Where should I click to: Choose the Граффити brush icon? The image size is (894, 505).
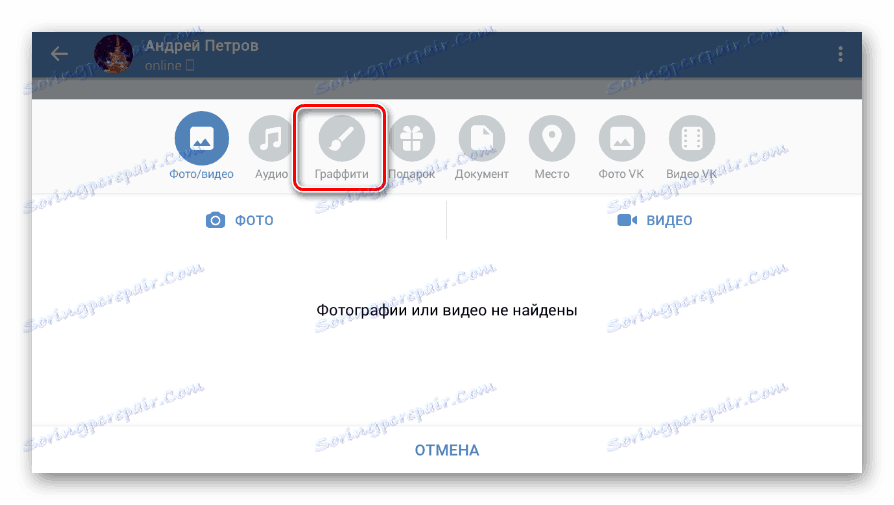[x=342, y=139]
